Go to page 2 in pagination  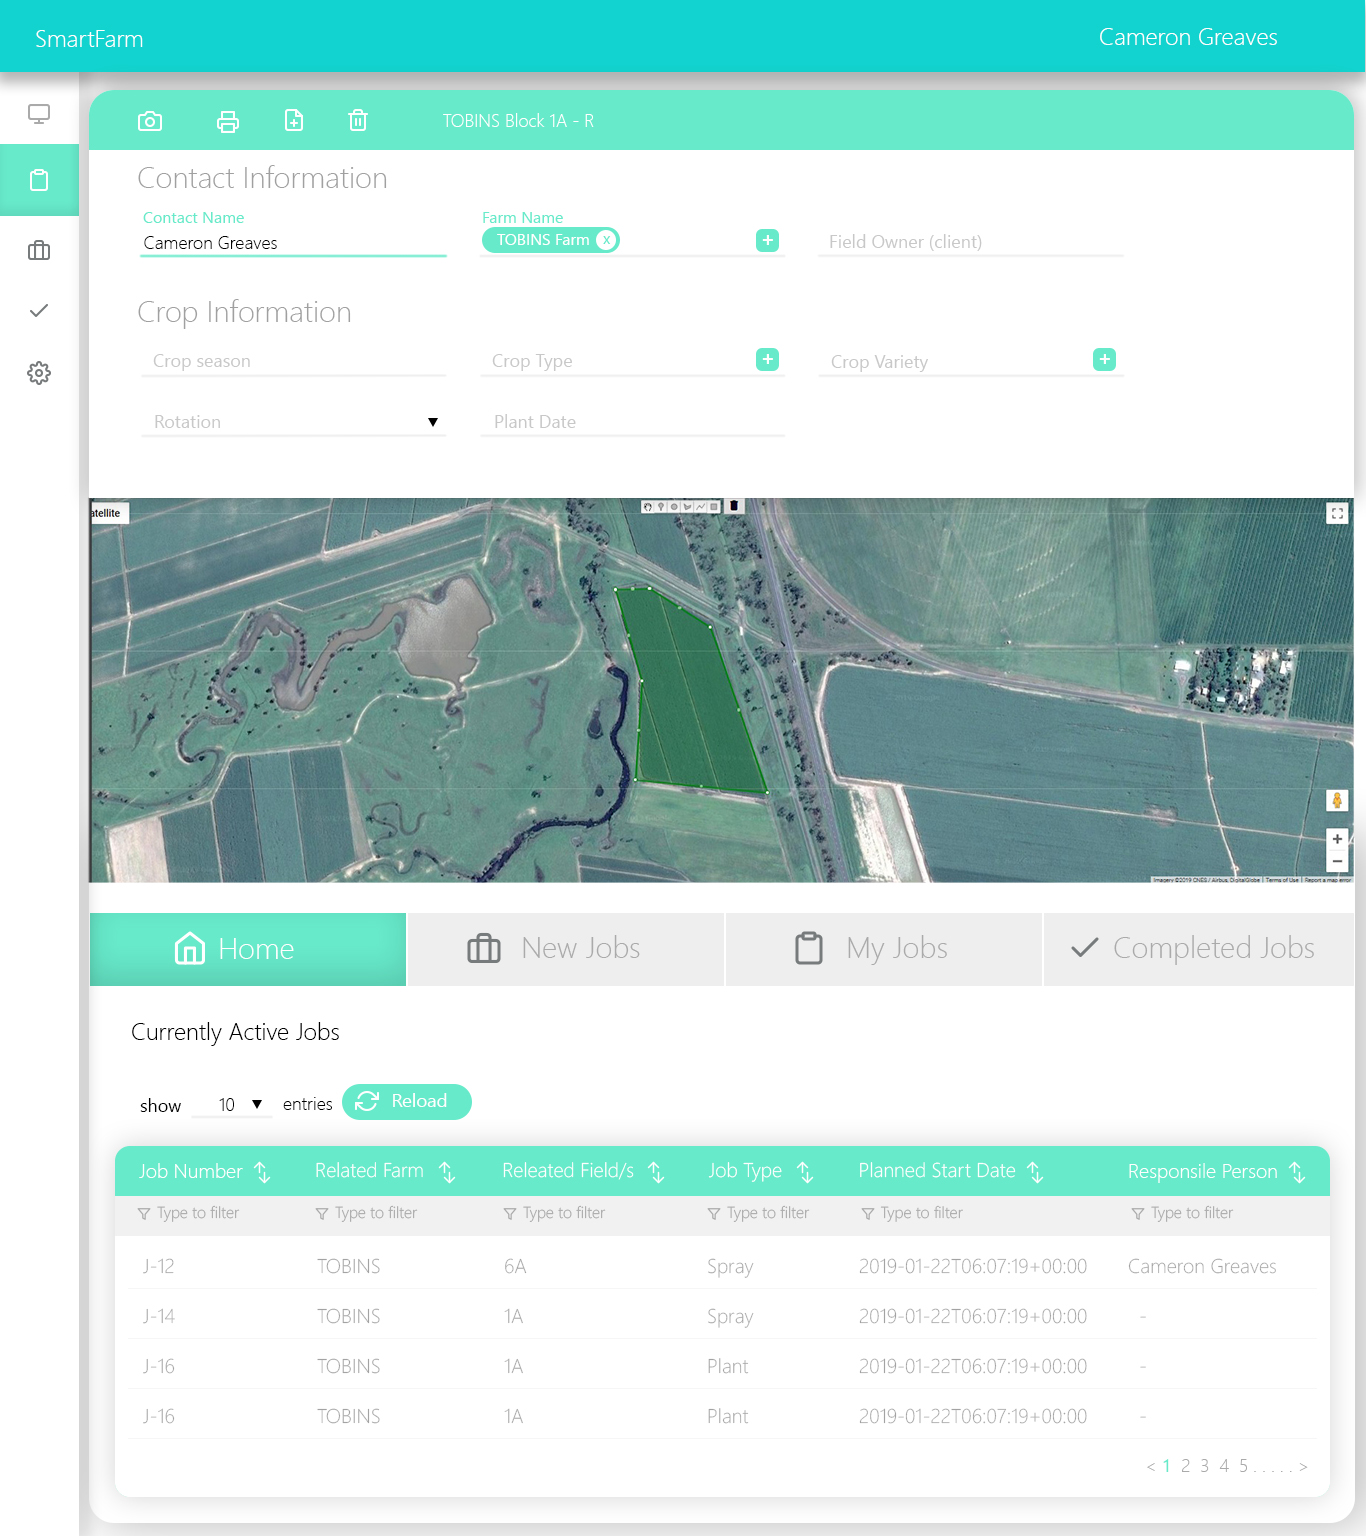1185,1466
